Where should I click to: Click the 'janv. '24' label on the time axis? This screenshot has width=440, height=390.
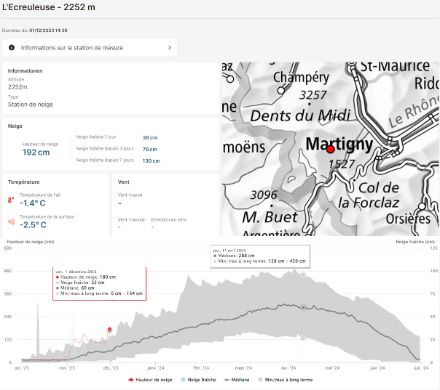pos(156,368)
